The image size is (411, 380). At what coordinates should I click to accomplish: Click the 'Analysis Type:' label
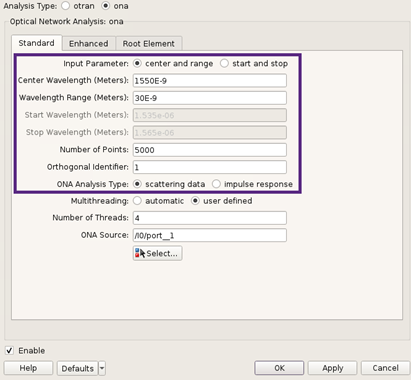point(30,6)
